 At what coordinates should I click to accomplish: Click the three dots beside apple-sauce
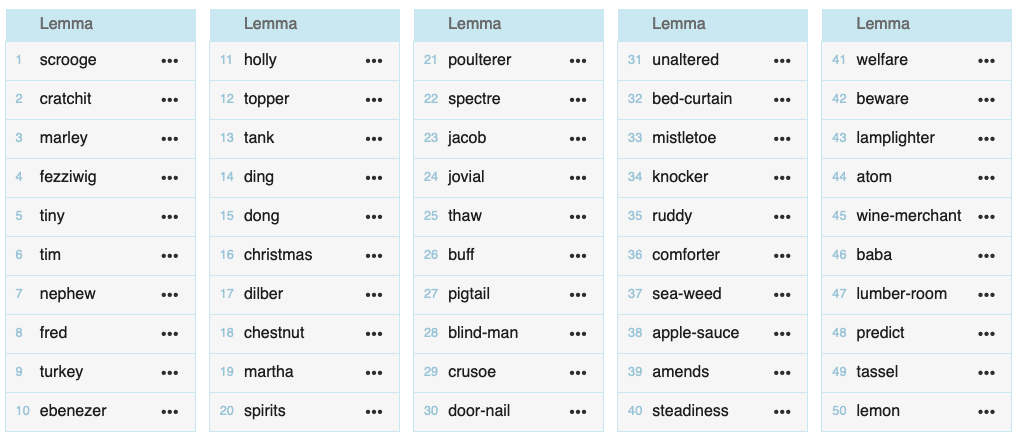782,333
